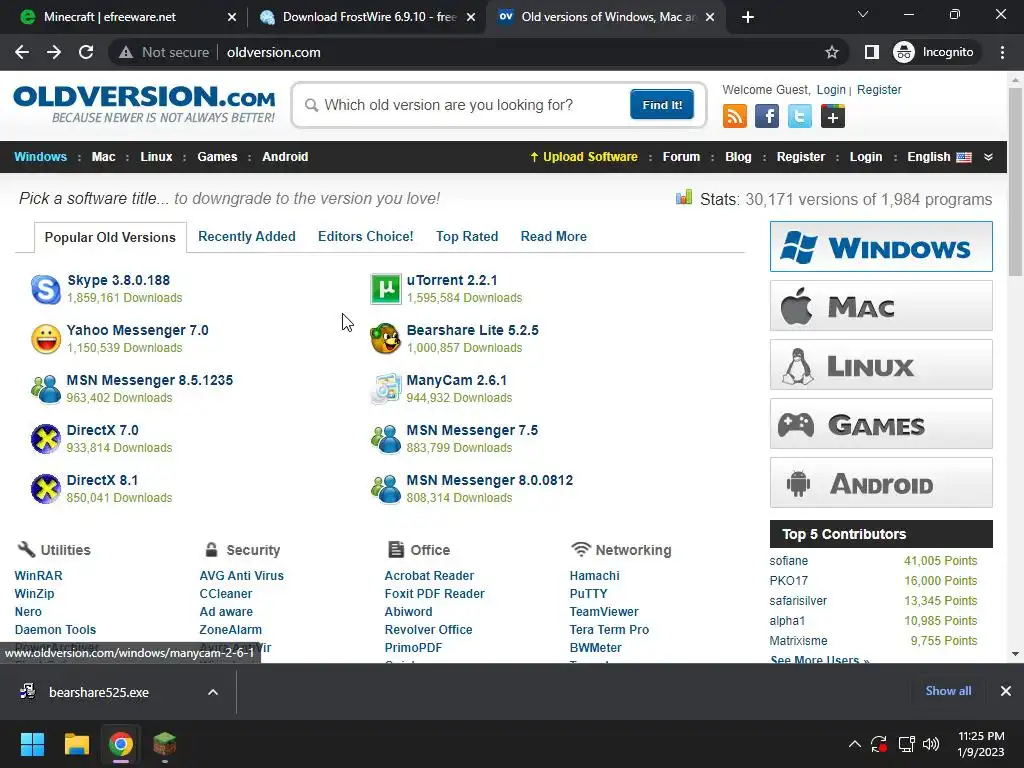Click the ManyCam icon

tap(386, 389)
